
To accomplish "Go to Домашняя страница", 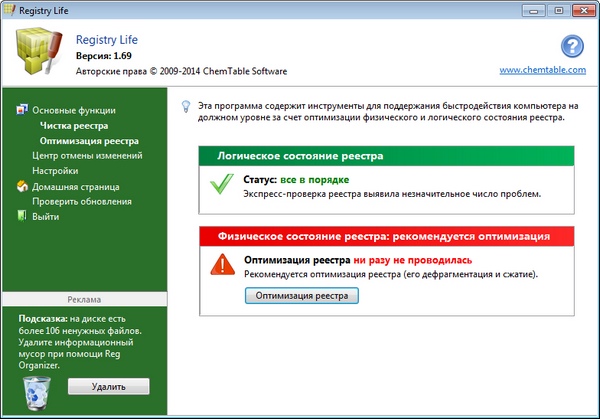I will [x=76, y=187].
